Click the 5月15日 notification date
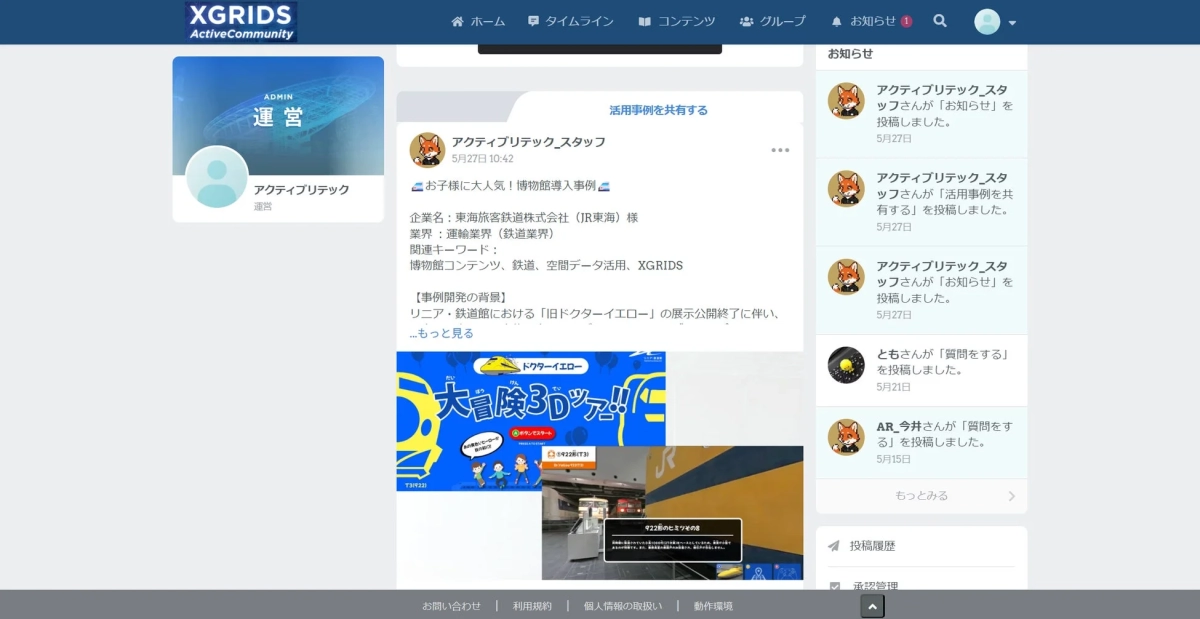 pos(894,459)
